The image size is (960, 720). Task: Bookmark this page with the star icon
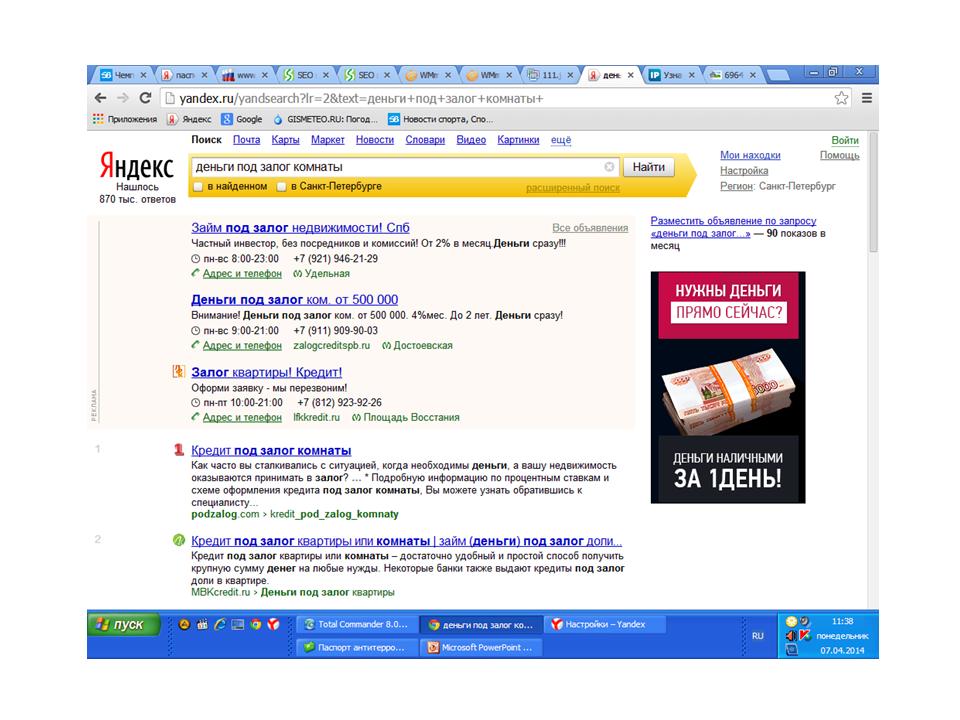pyautogui.click(x=841, y=98)
